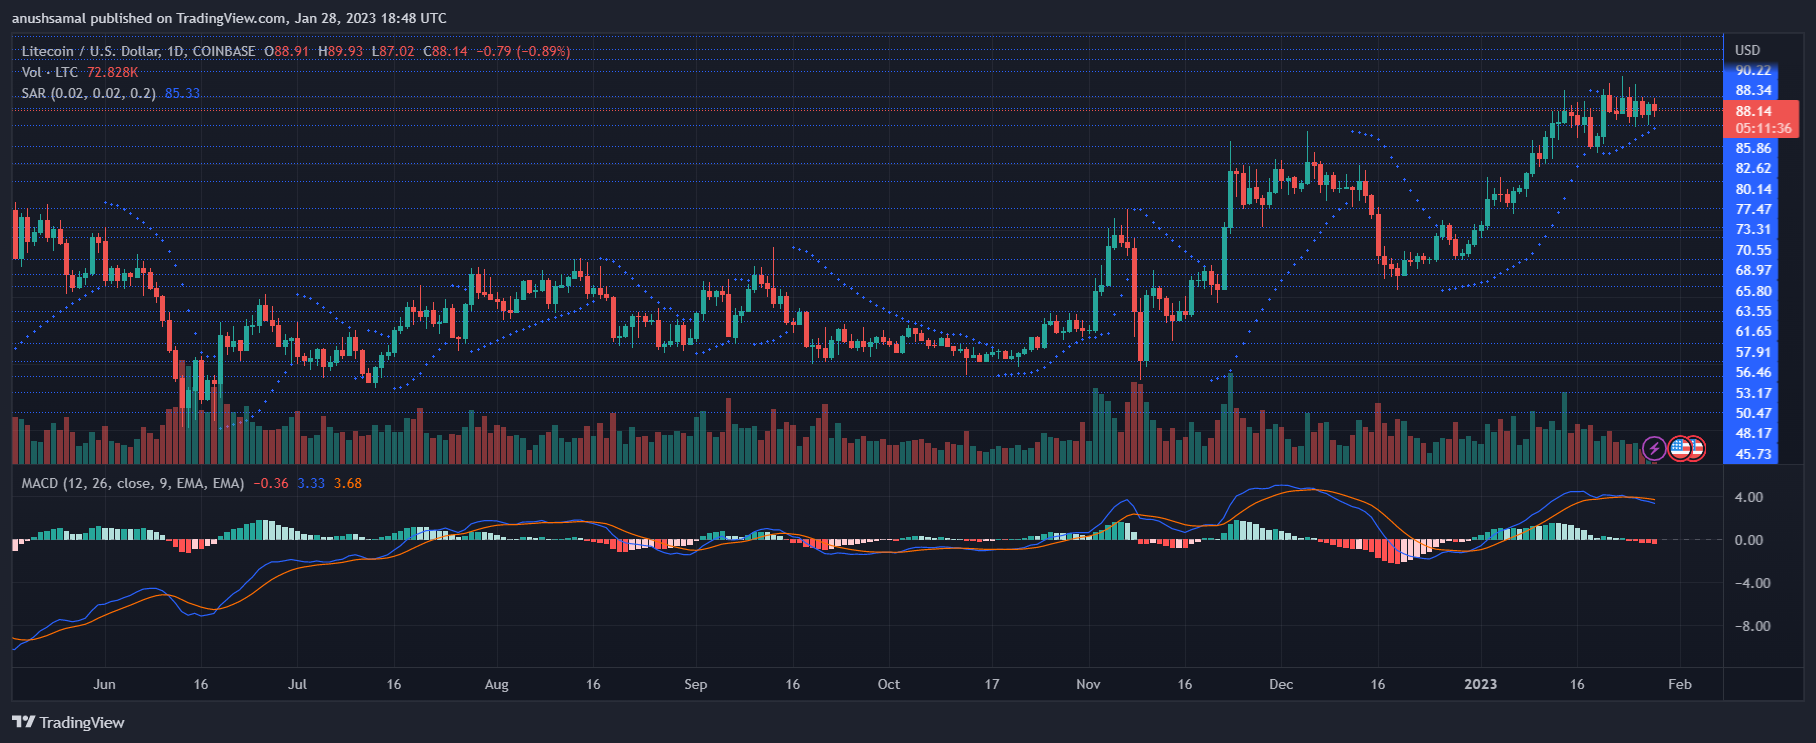Click the anushsamal published on TradingView.com header

click(229, 18)
